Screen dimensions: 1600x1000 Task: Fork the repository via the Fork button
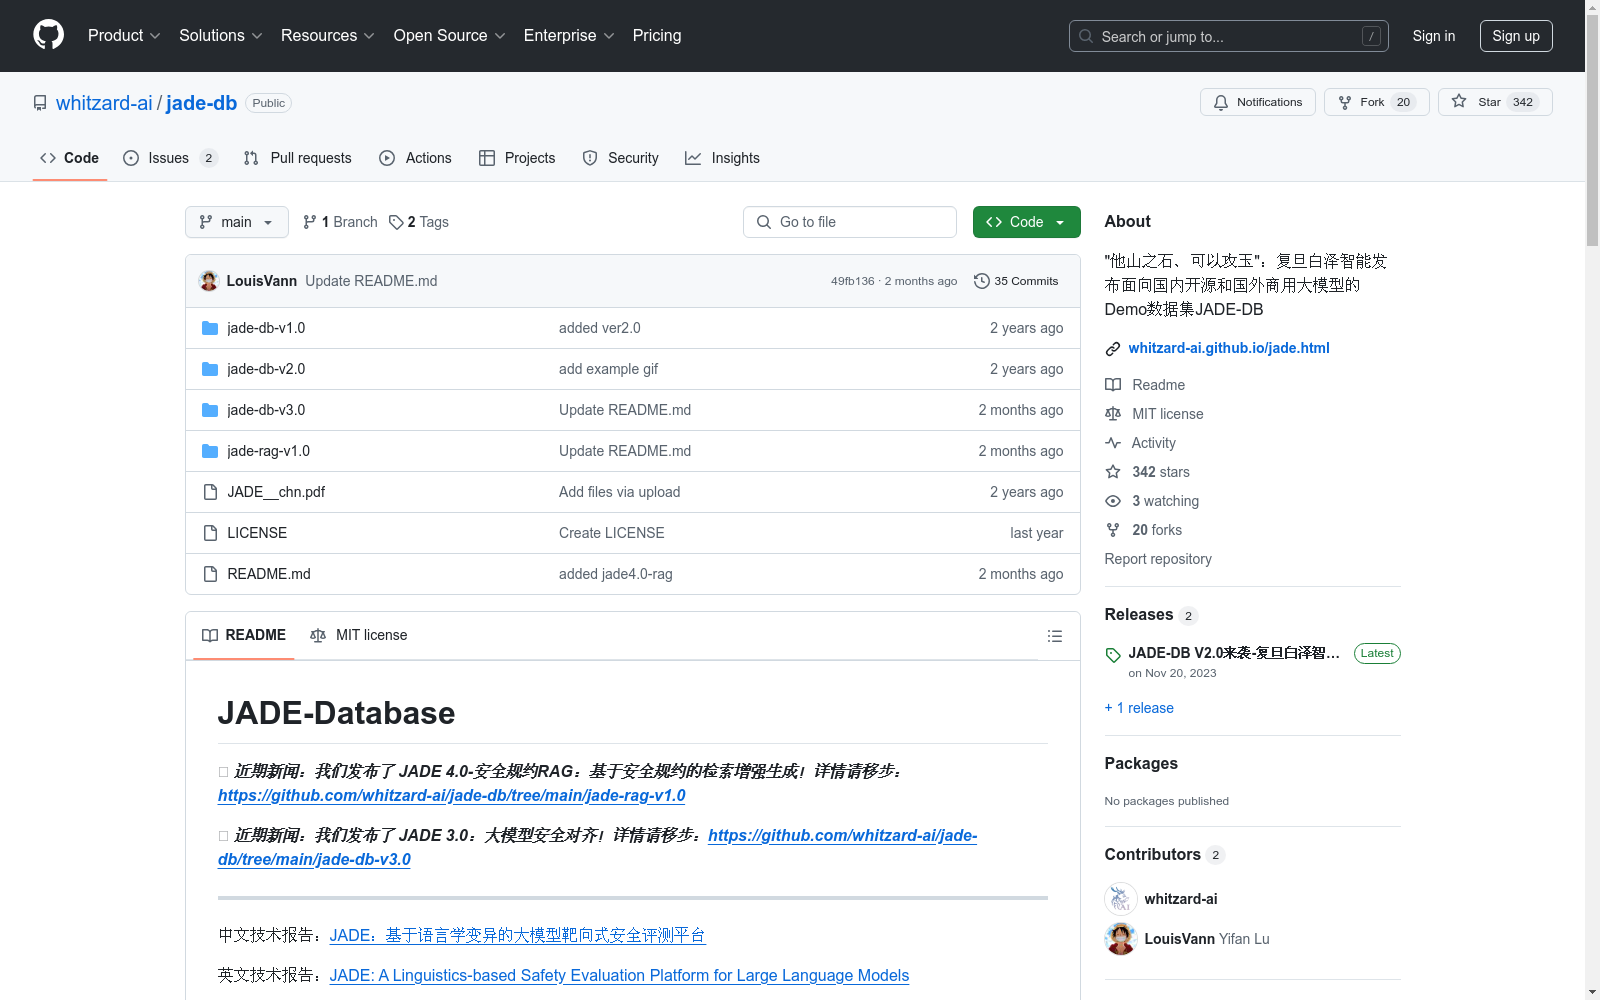click(x=1376, y=102)
